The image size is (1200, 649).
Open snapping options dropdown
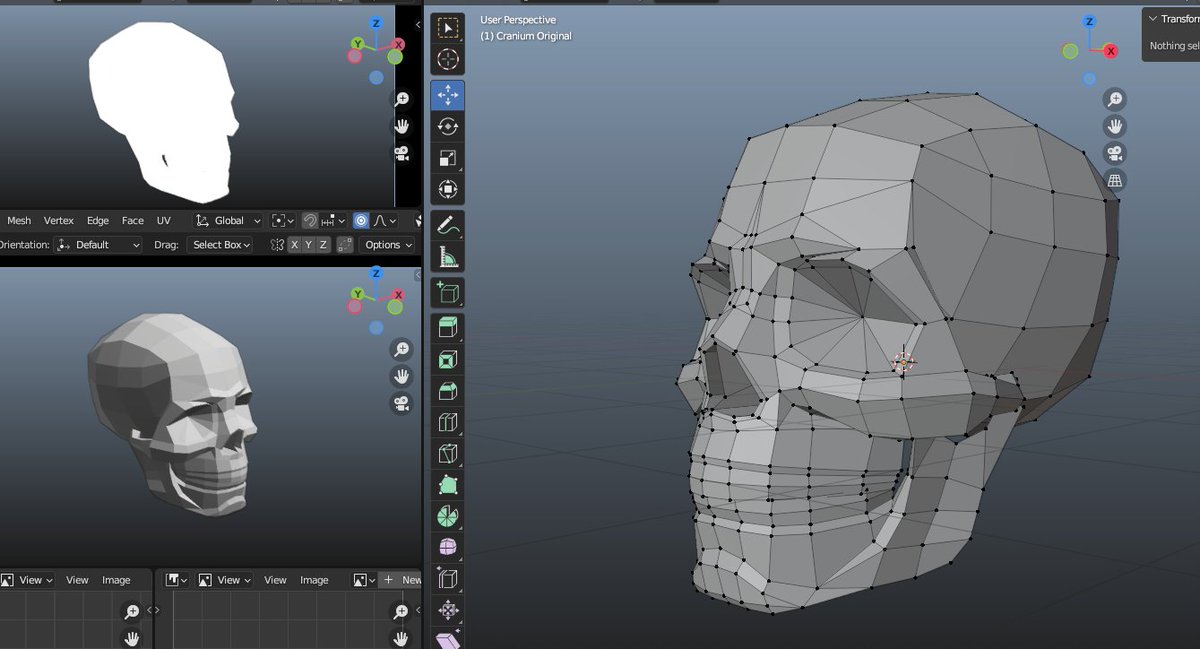331,221
